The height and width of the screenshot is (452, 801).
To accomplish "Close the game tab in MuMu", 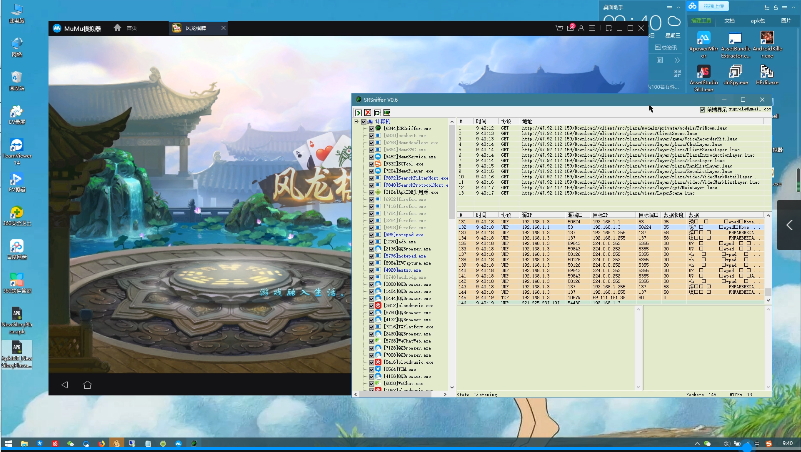I will [x=223, y=28].
